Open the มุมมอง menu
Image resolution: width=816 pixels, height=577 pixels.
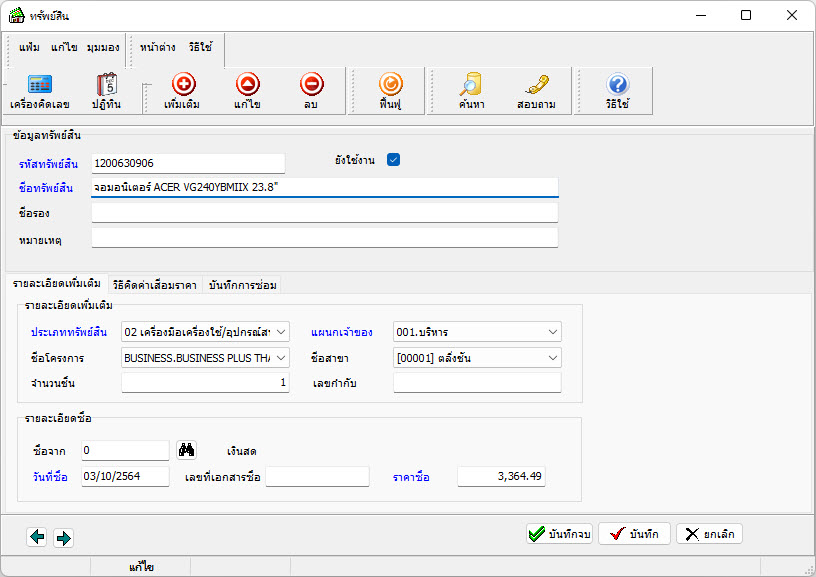[103, 47]
